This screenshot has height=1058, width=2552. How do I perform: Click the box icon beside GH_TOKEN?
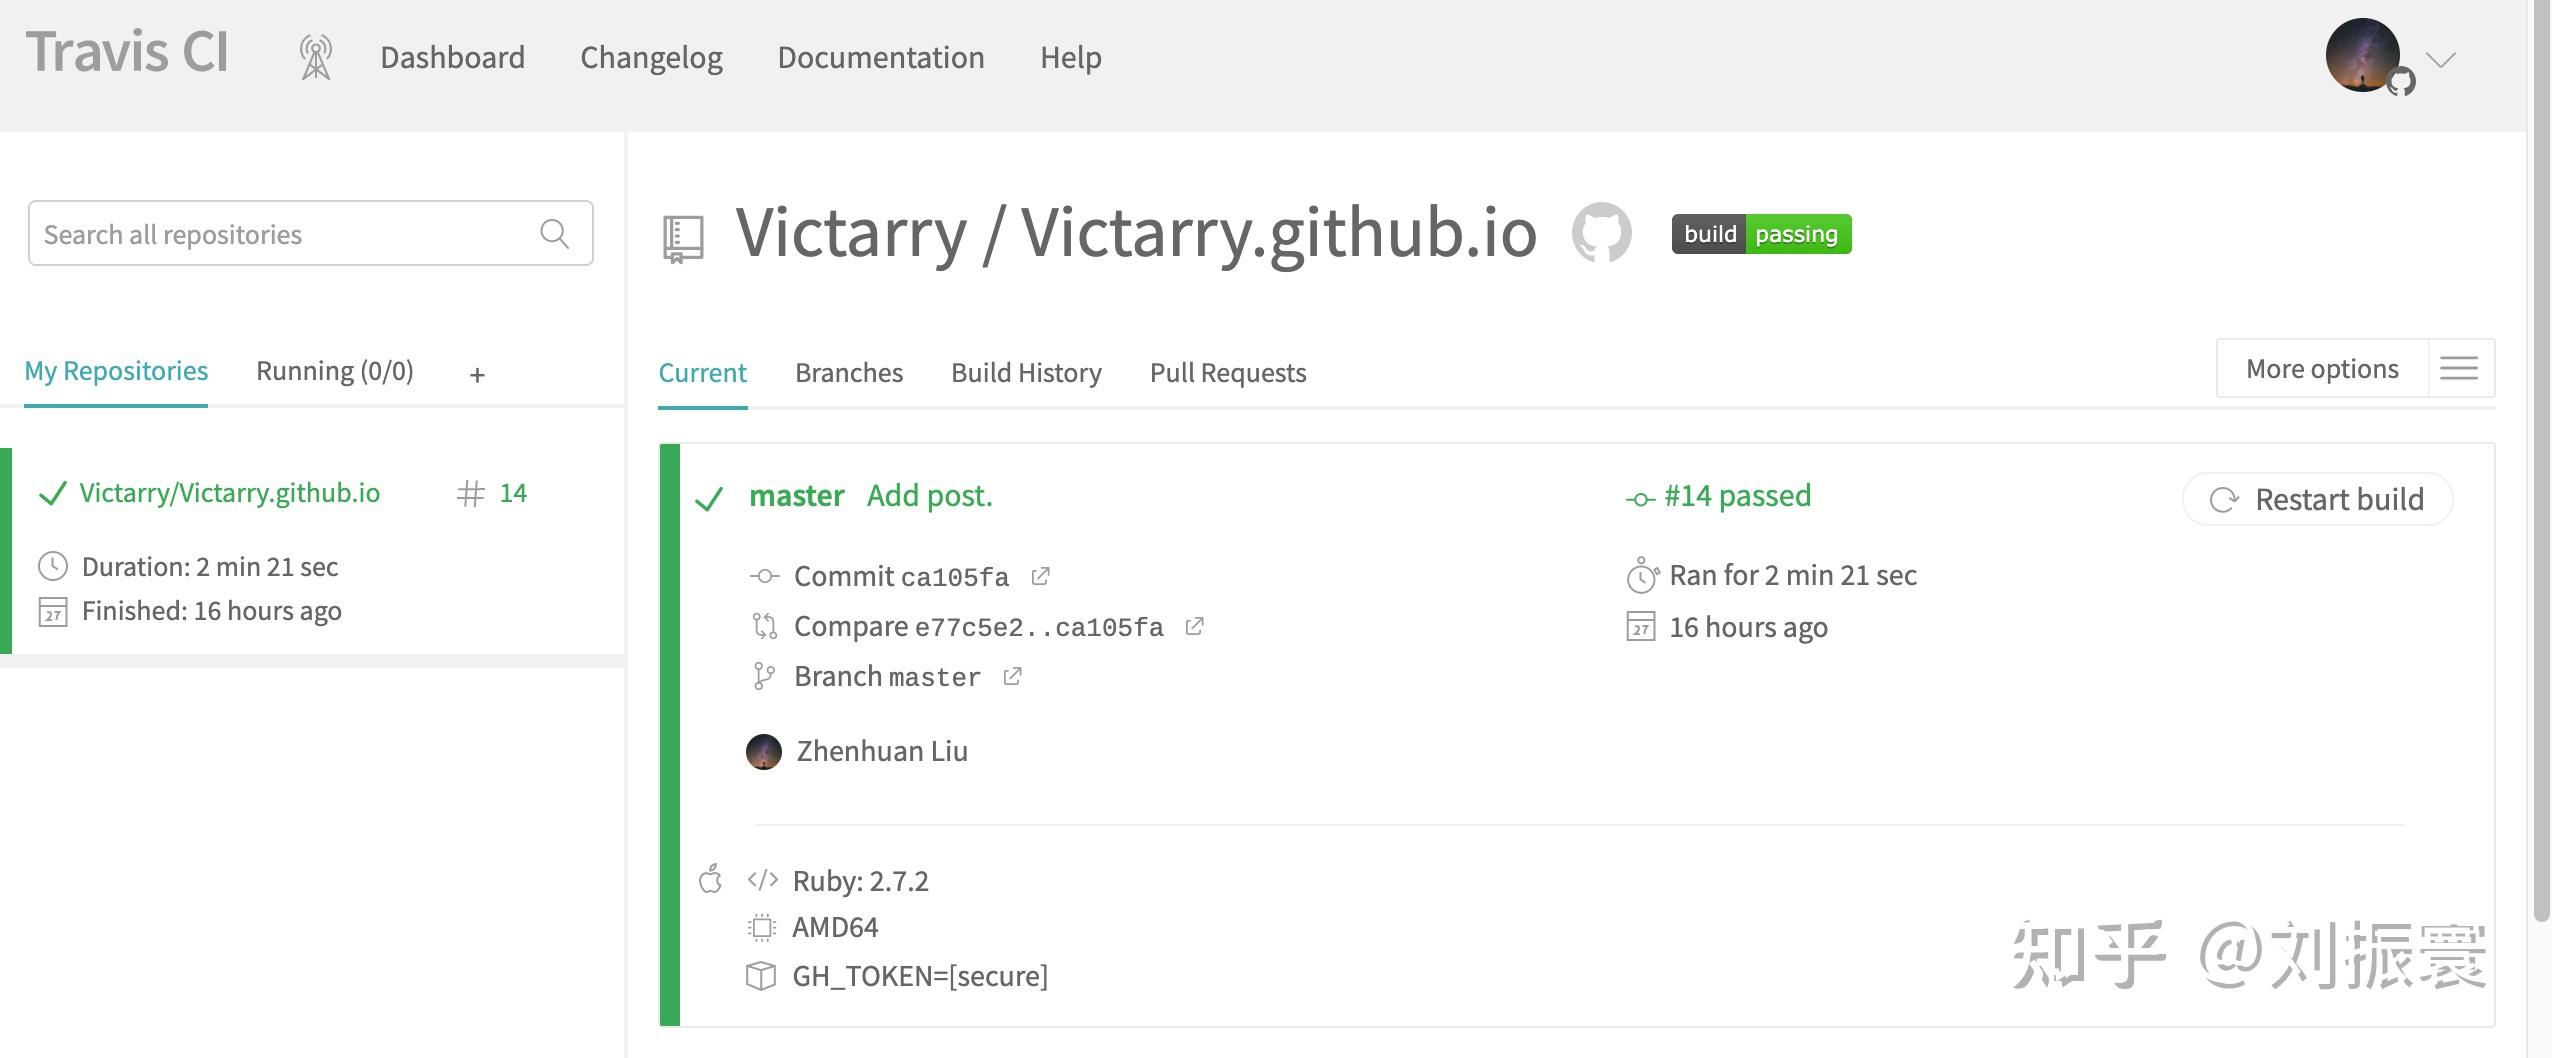click(x=761, y=976)
